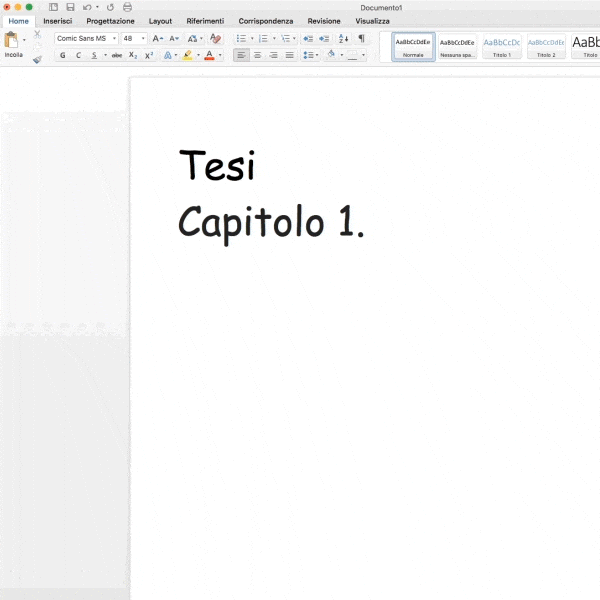Screen dimensions: 600x600
Task: Expand the bullet list style dropdown arrow
Action: click(251, 39)
